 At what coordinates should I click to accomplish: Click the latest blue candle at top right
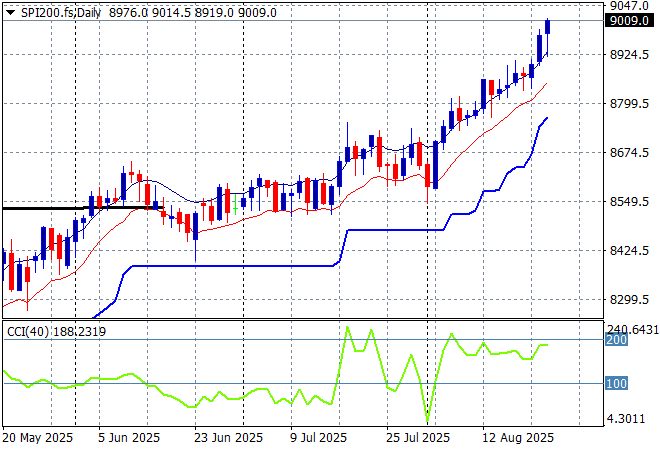tap(547, 27)
